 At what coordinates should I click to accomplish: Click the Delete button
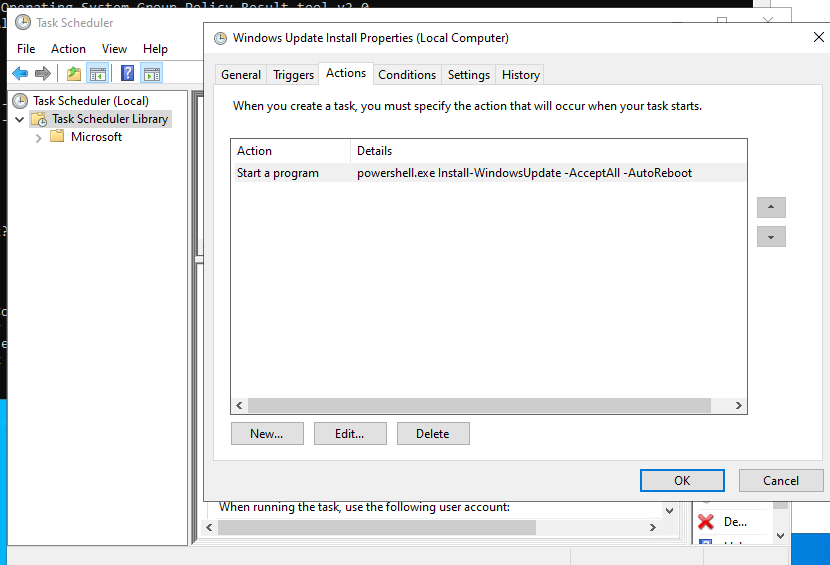click(x=433, y=434)
